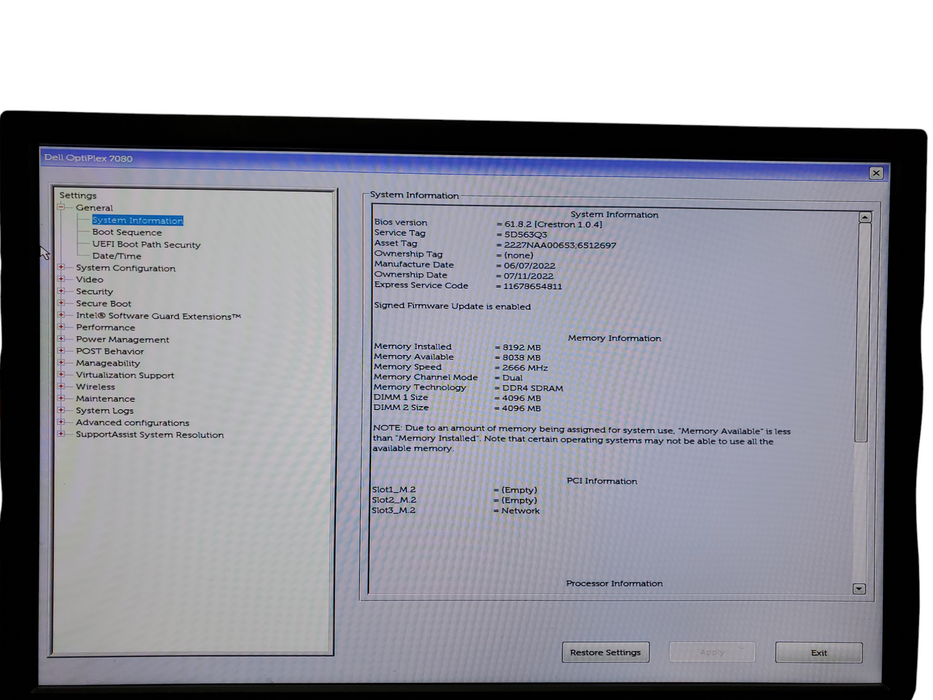Click the Processor Information heading
The image size is (933, 700).
[614, 583]
